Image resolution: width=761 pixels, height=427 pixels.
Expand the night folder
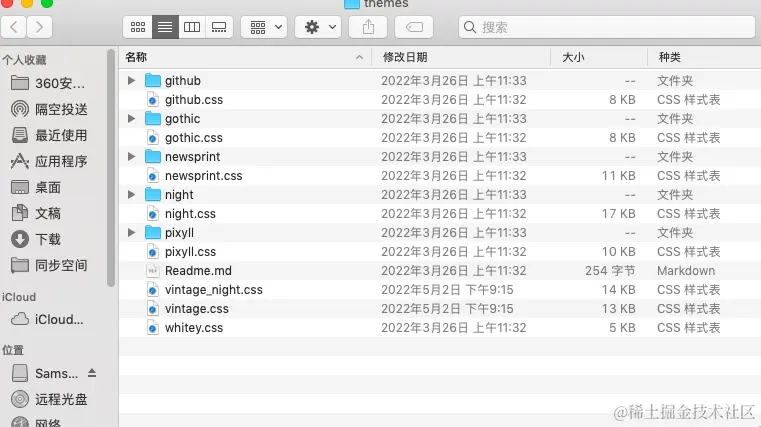pyautogui.click(x=131, y=195)
